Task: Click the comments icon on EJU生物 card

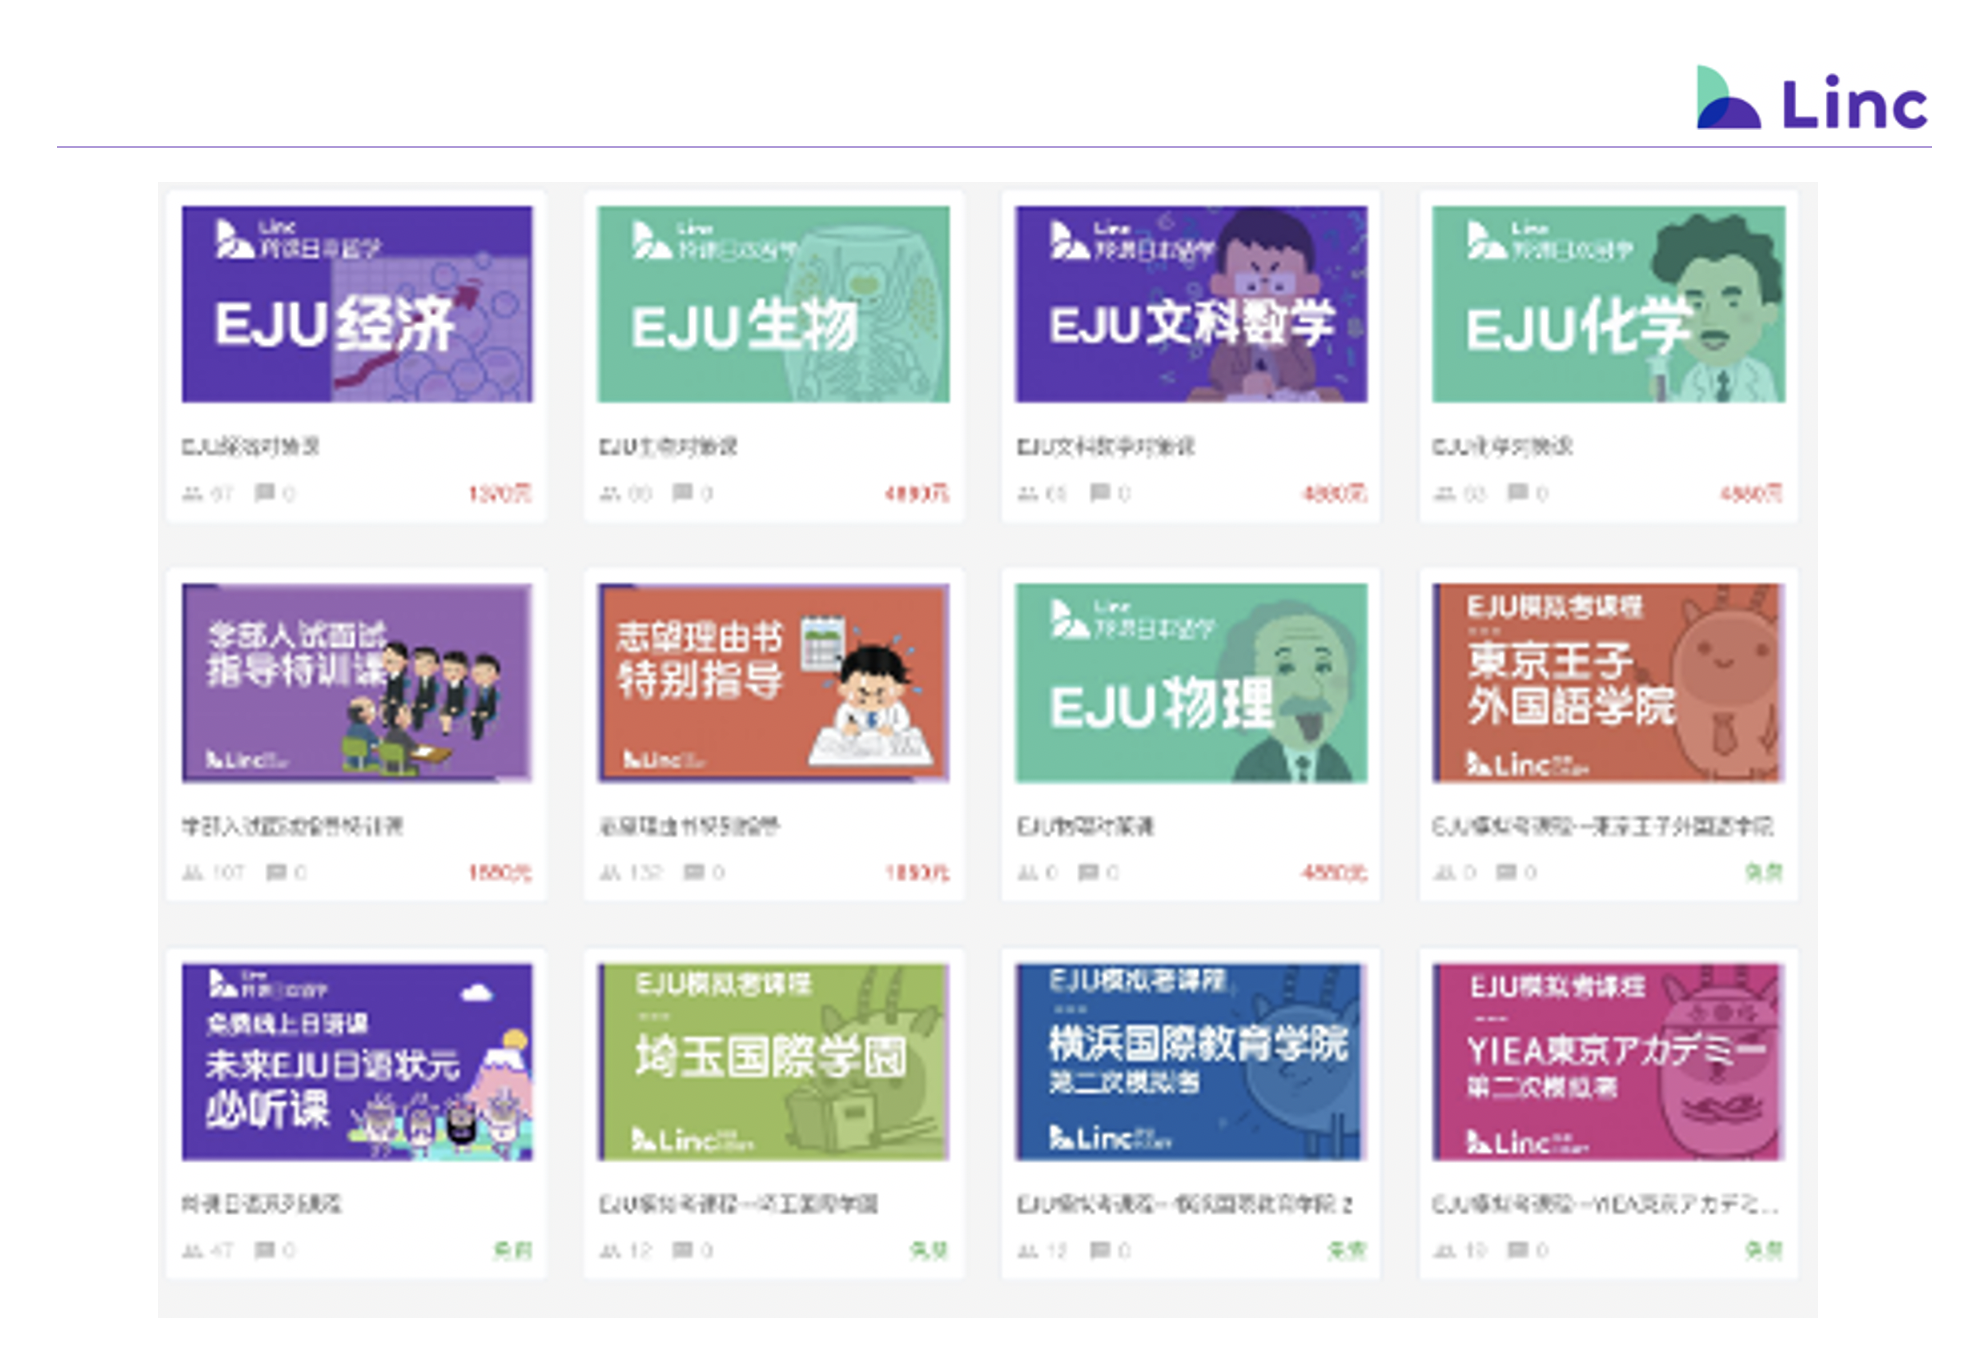Action: (x=682, y=492)
